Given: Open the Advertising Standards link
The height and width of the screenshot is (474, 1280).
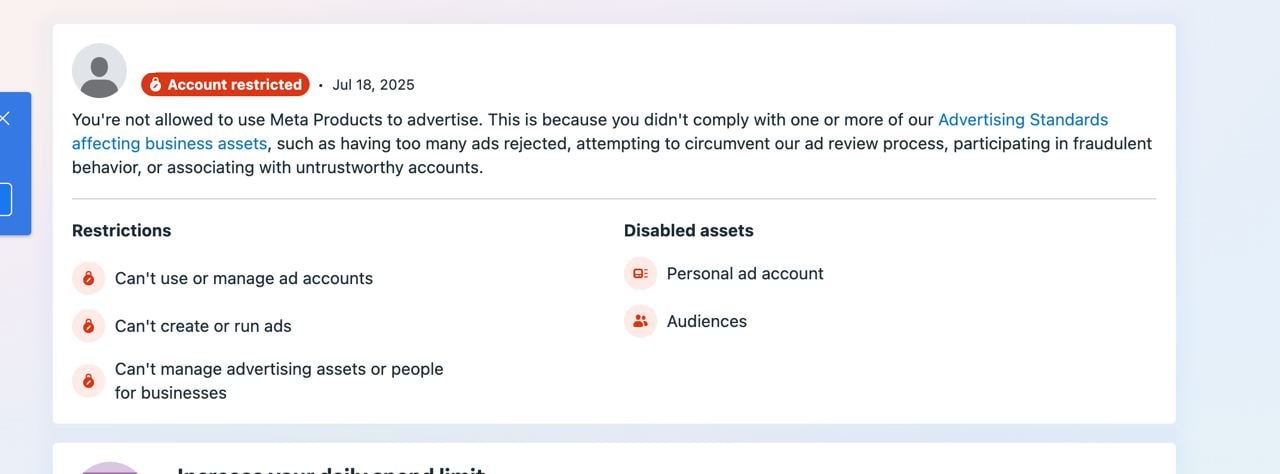Looking at the screenshot, I should (1022, 120).
